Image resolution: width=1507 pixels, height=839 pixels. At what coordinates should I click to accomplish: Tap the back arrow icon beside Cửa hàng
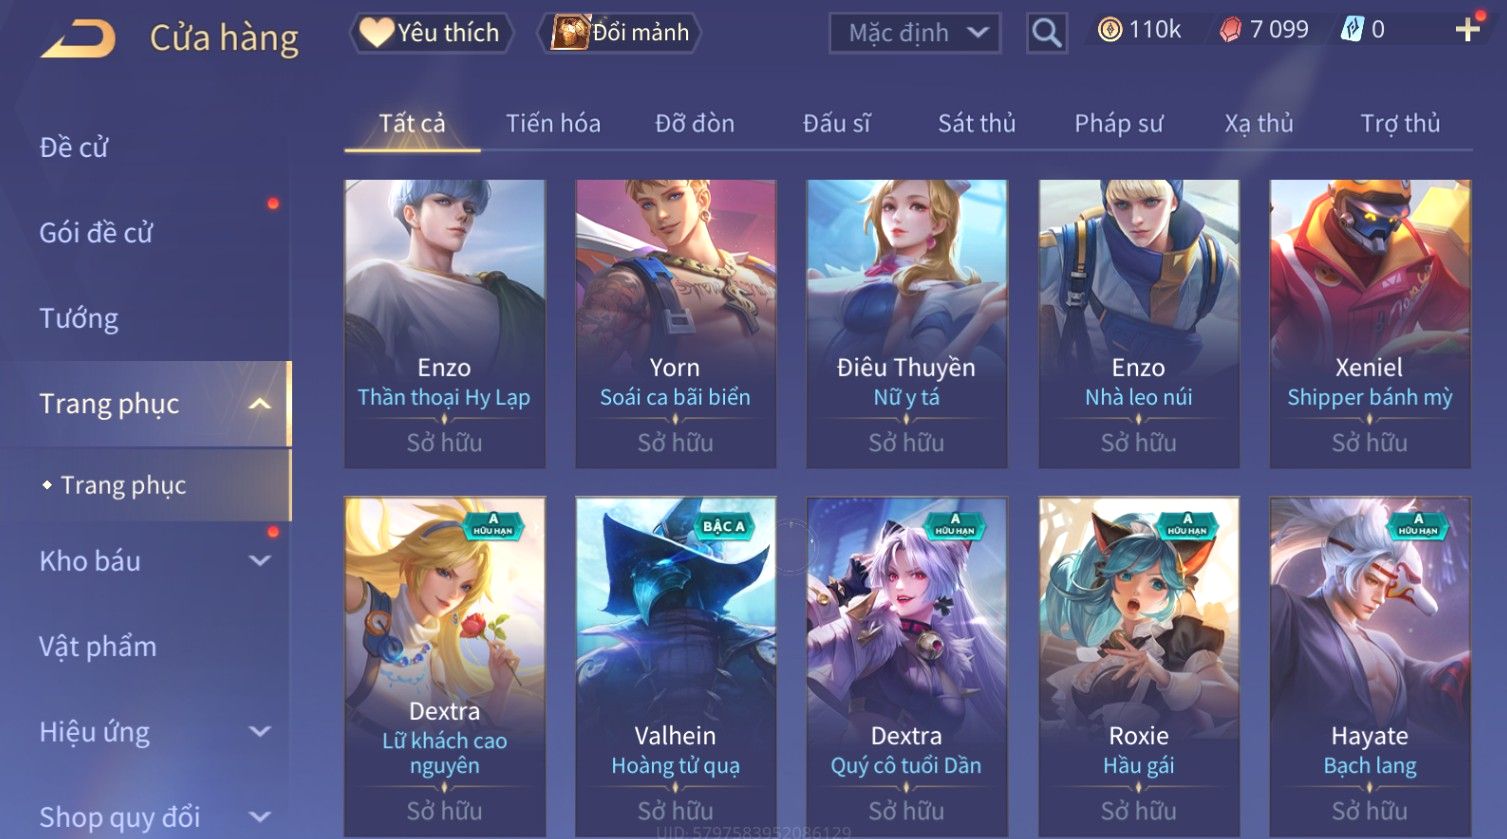[77, 39]
